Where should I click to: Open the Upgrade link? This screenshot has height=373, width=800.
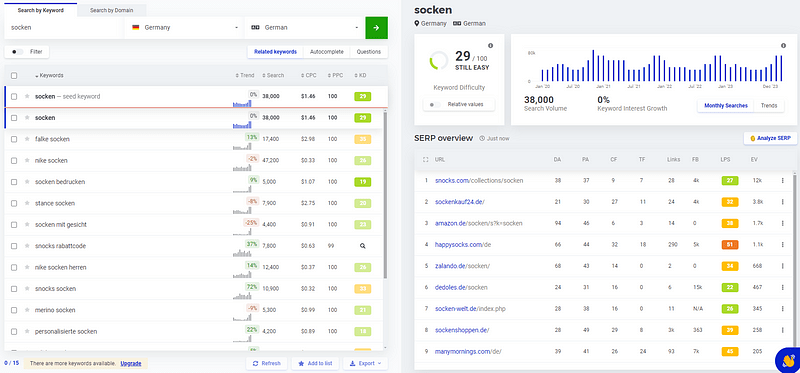[131, 363]
